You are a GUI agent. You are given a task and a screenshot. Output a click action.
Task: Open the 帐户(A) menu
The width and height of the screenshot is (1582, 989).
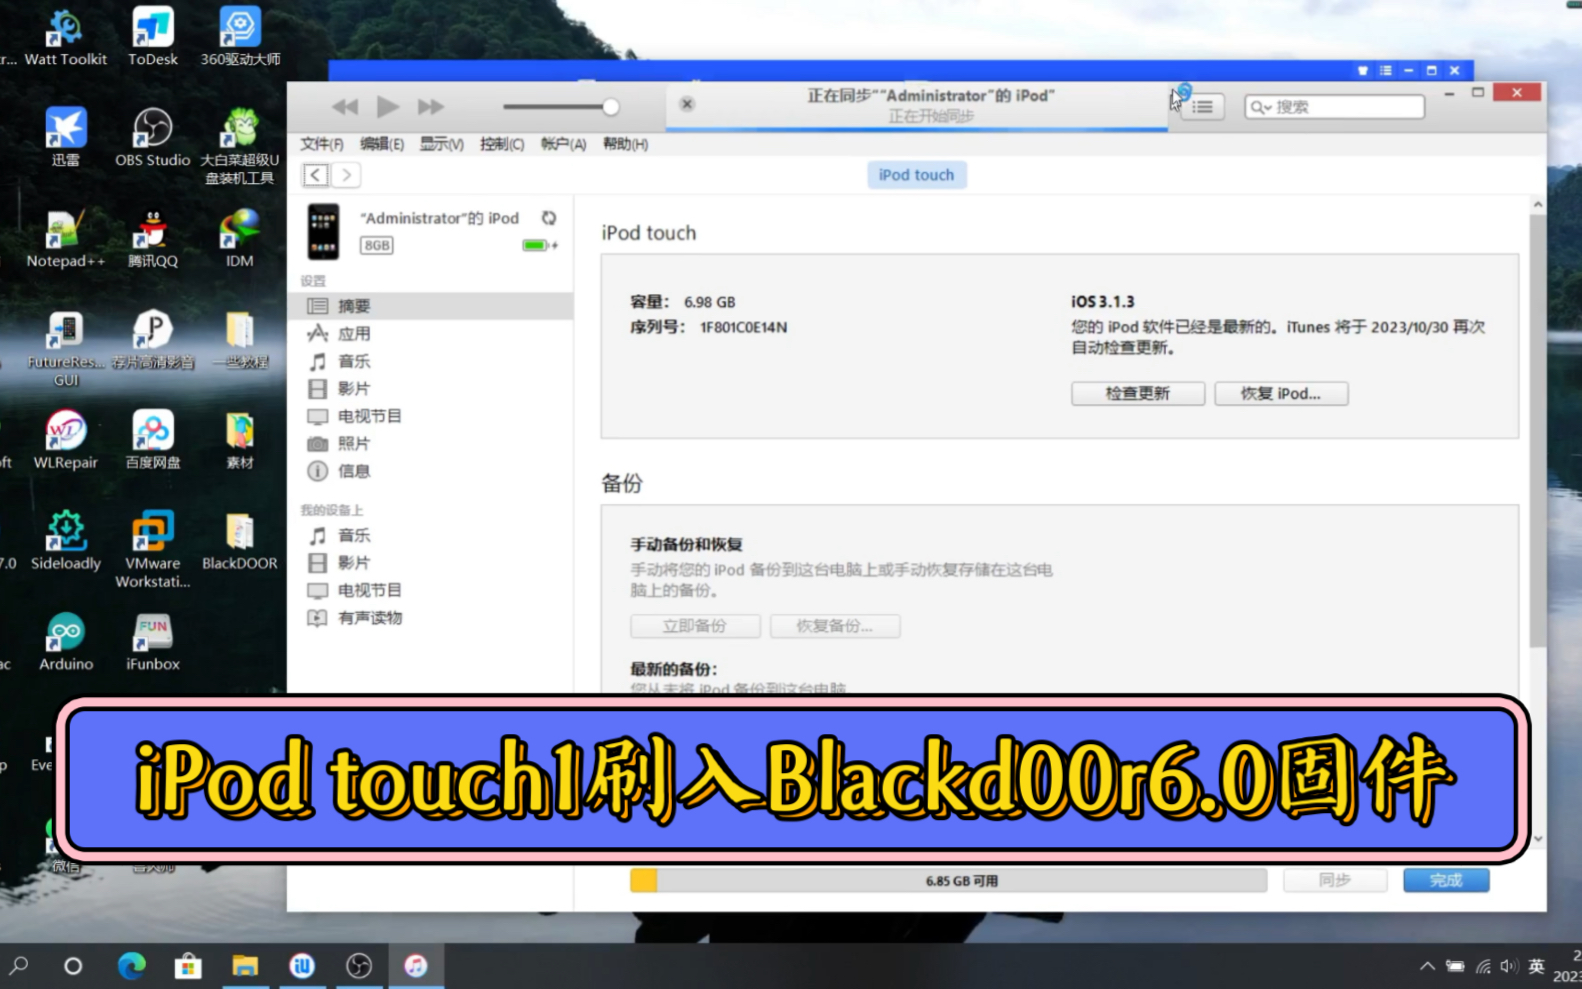pyautogui.click(x=563, y=144)
